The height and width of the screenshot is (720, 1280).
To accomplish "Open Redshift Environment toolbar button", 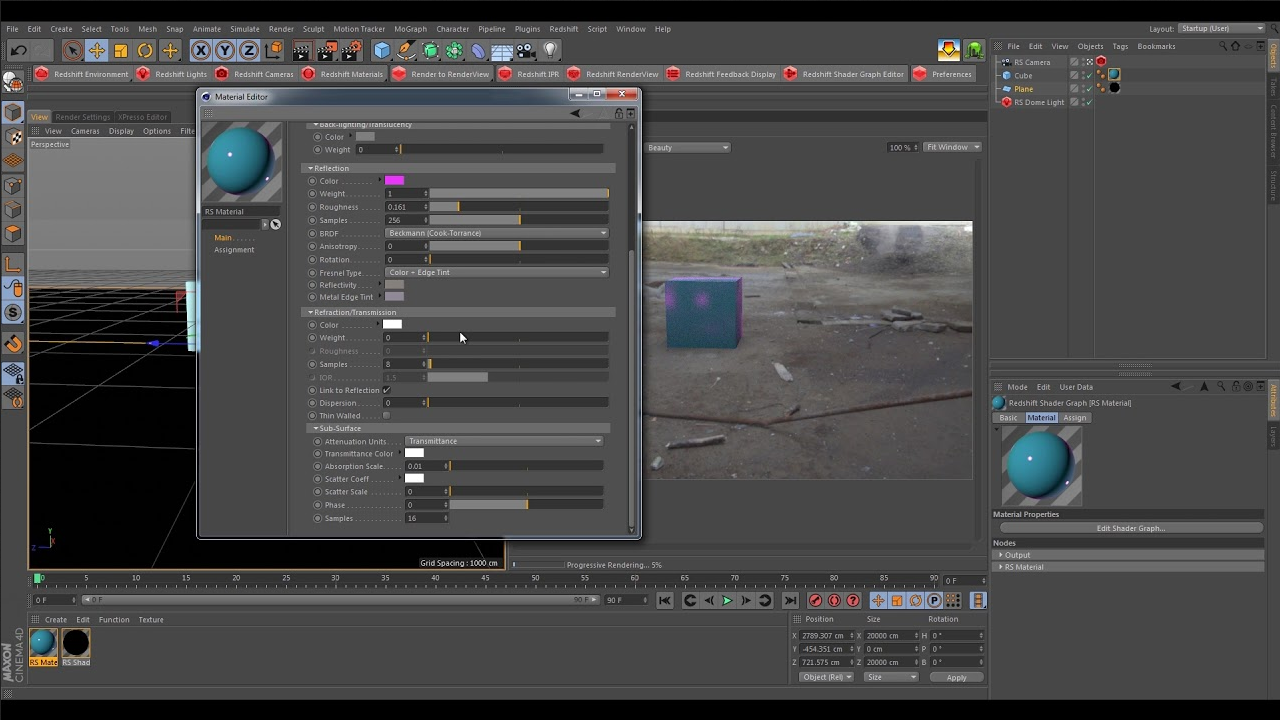I will 82,74.
